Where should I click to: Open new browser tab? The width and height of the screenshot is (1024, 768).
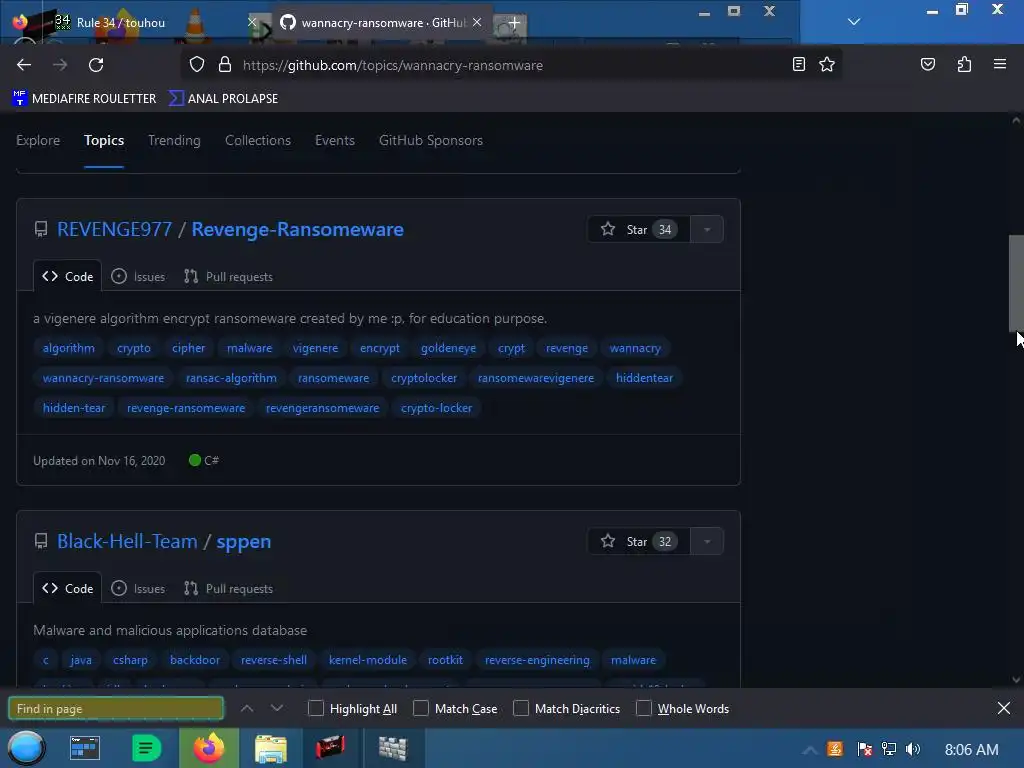(514, 23)
